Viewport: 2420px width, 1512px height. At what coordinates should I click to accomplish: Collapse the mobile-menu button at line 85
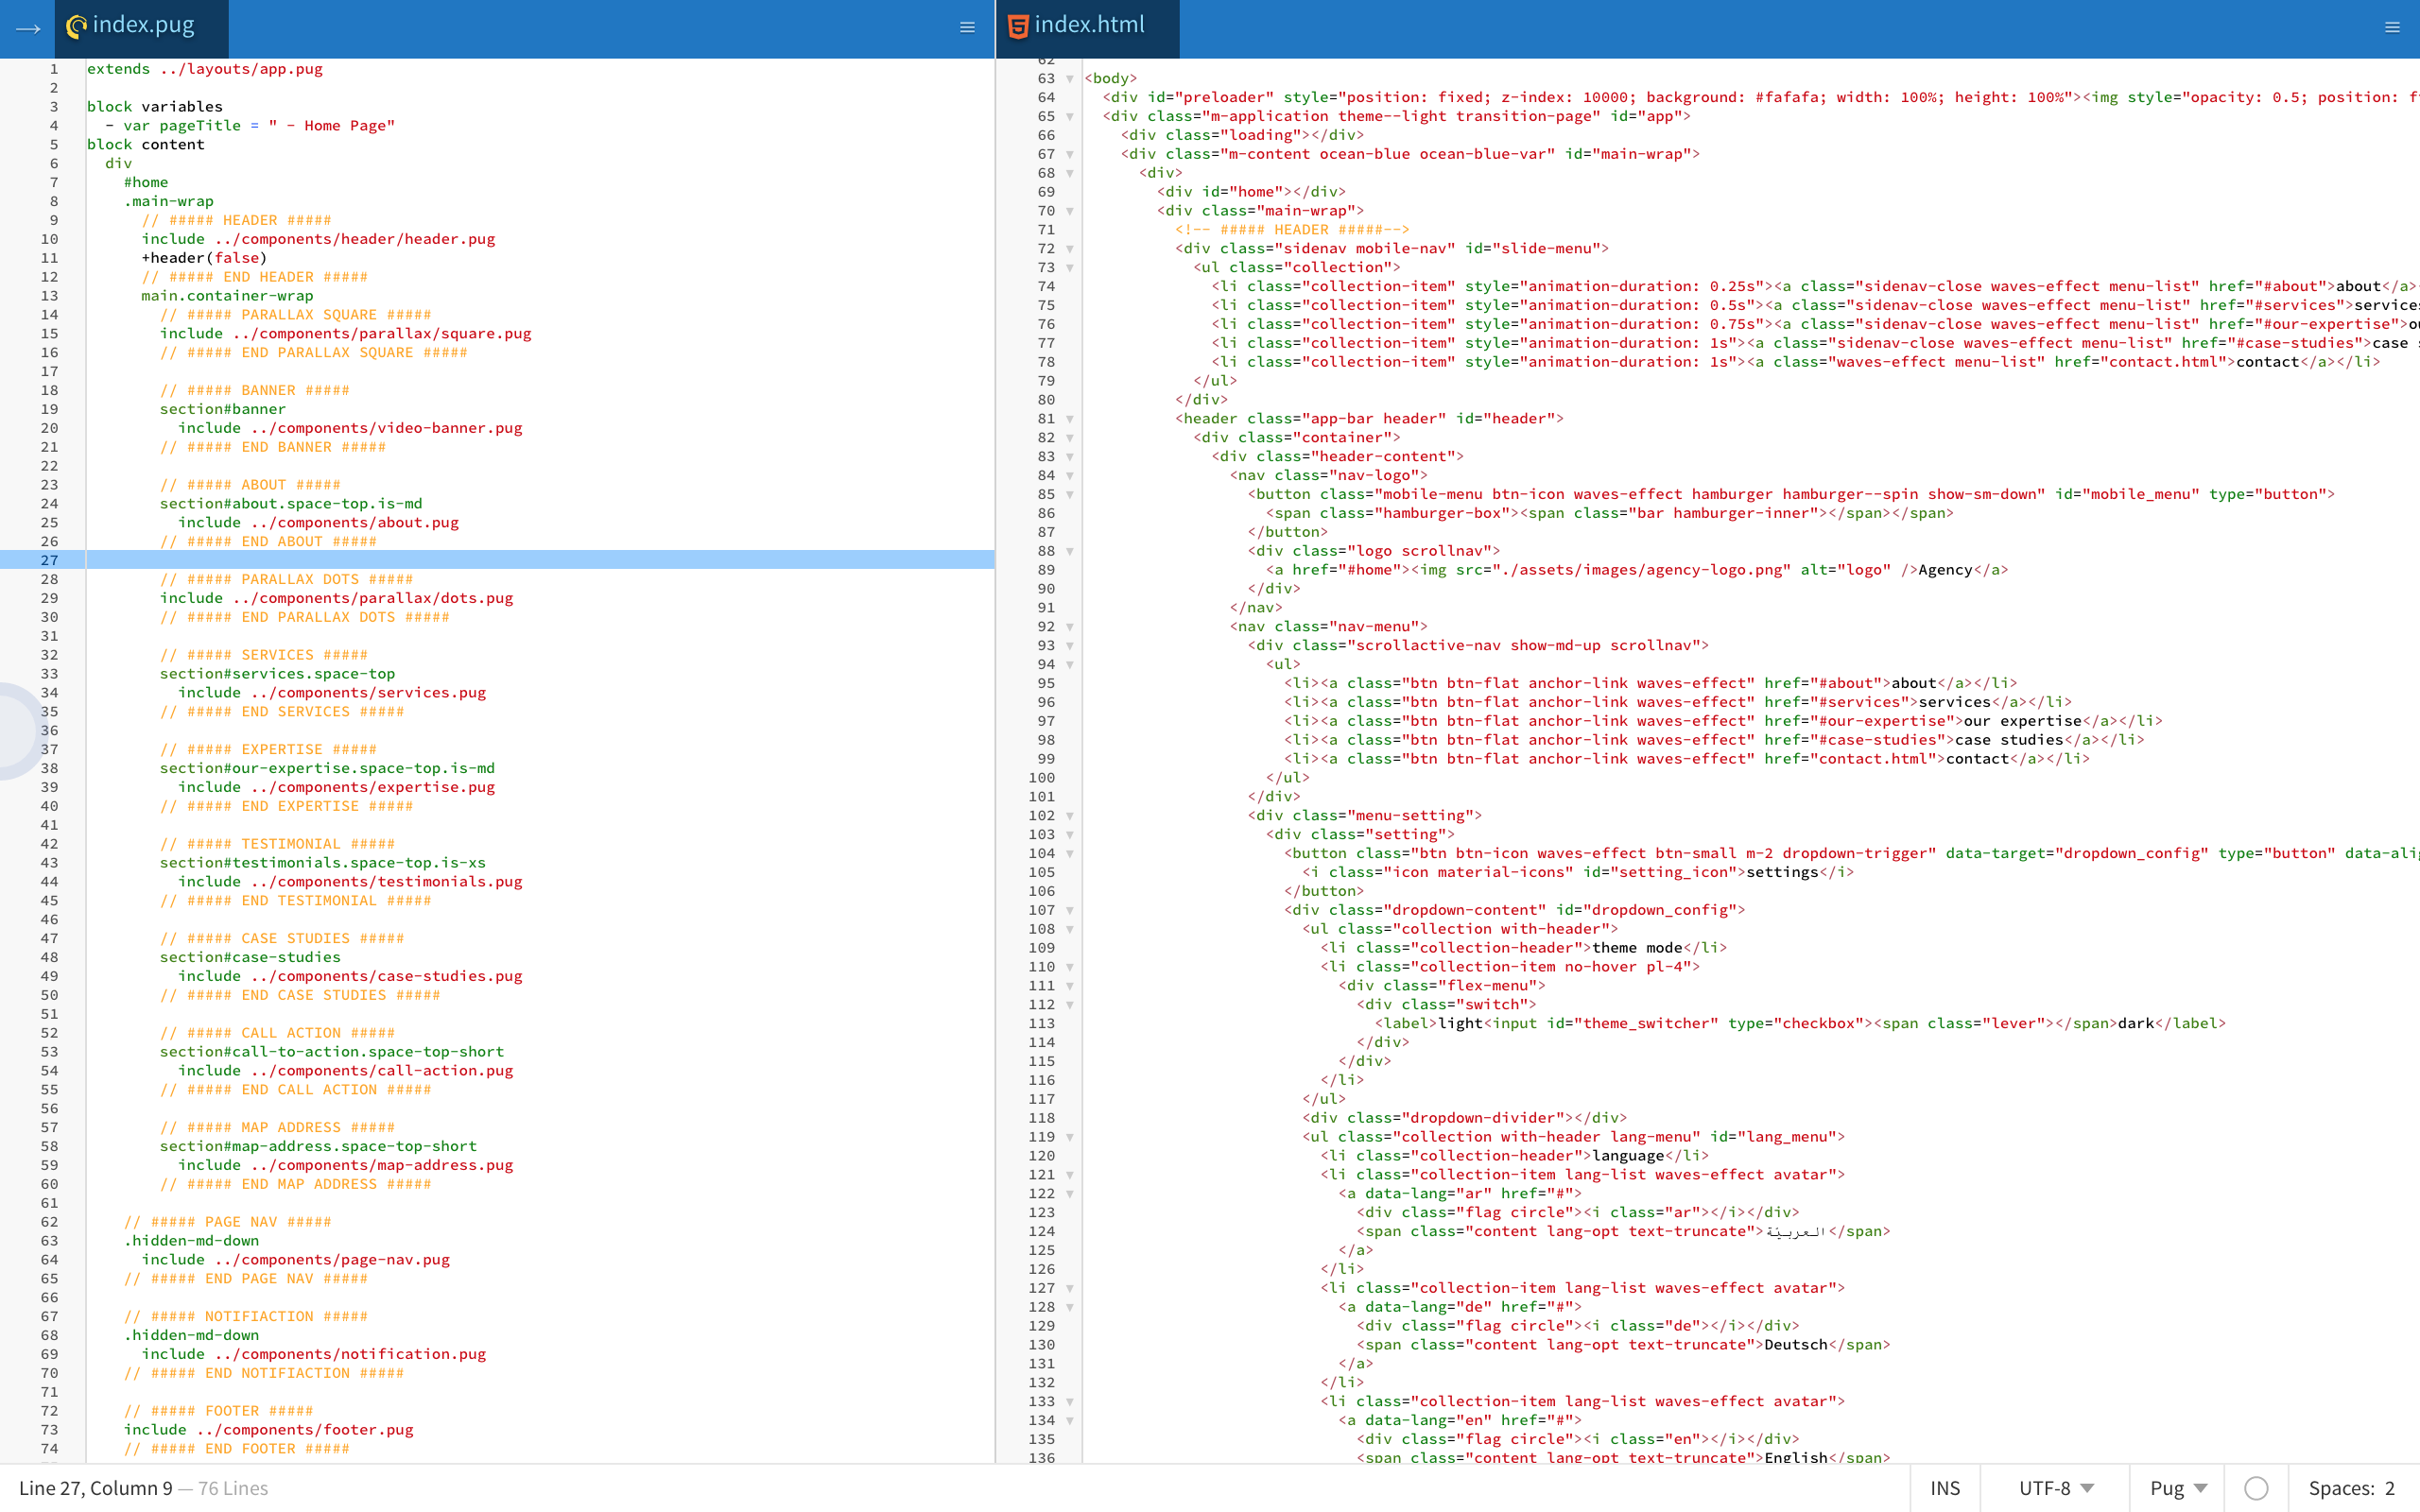point(1070,495)
